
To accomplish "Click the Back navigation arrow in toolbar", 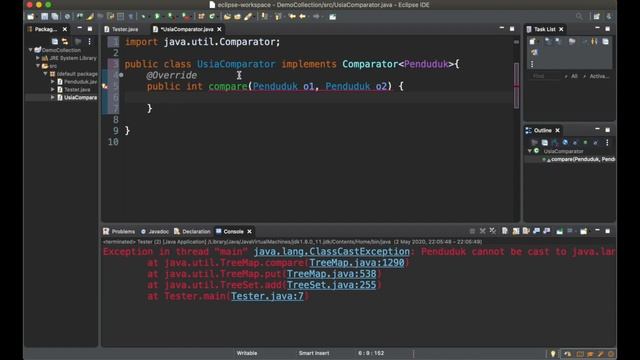I will coord(302,17).
